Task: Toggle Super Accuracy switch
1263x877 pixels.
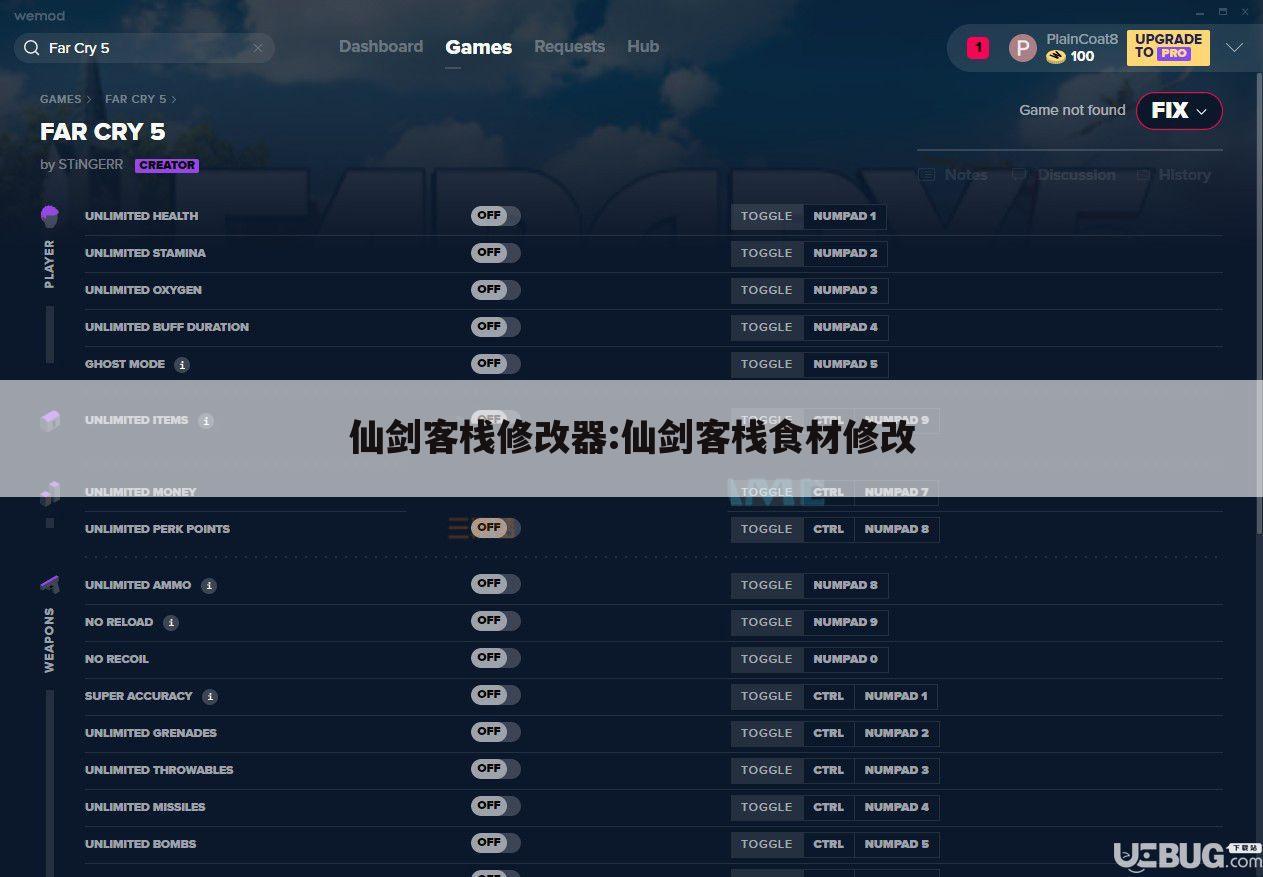Action: pos(496,695)
